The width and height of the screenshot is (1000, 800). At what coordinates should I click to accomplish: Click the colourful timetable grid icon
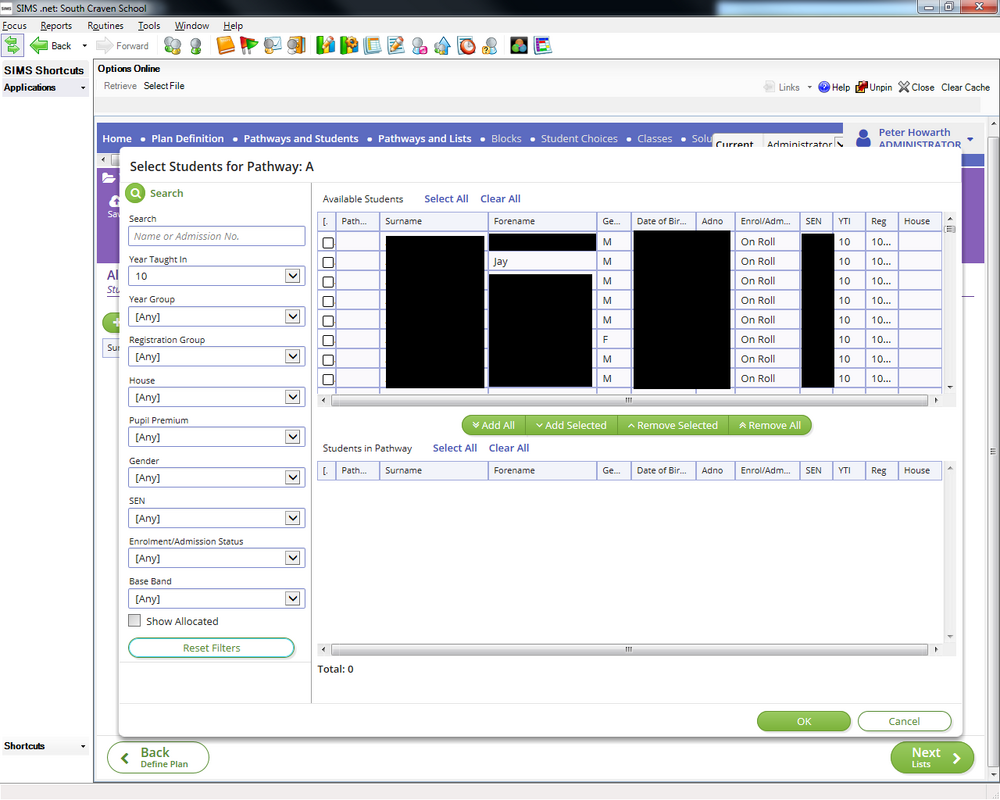click(x=543, y=46)
